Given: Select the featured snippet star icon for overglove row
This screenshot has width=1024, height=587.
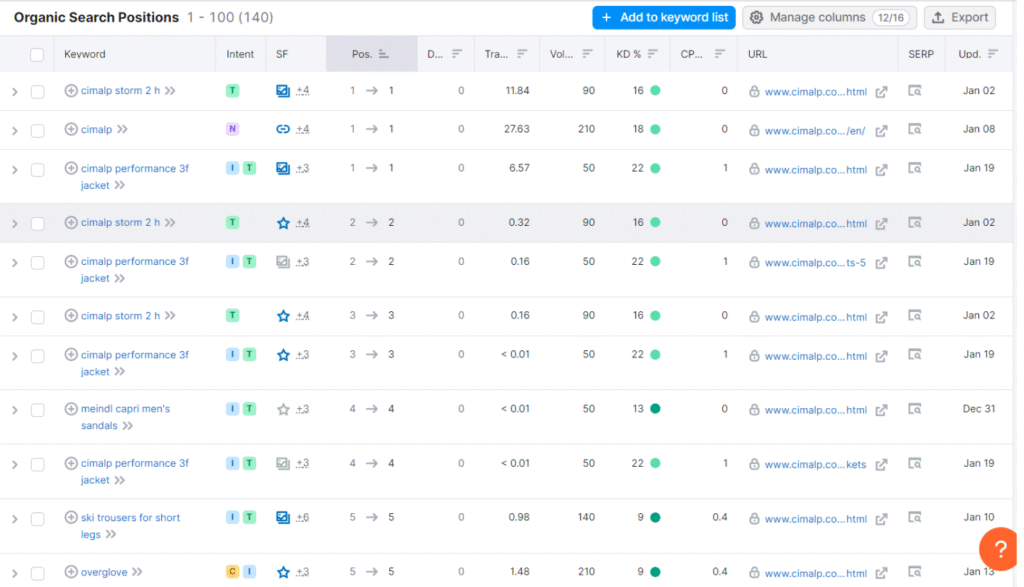Looking at the screenshot, I should pyautogui.click(x=284, y=571).
